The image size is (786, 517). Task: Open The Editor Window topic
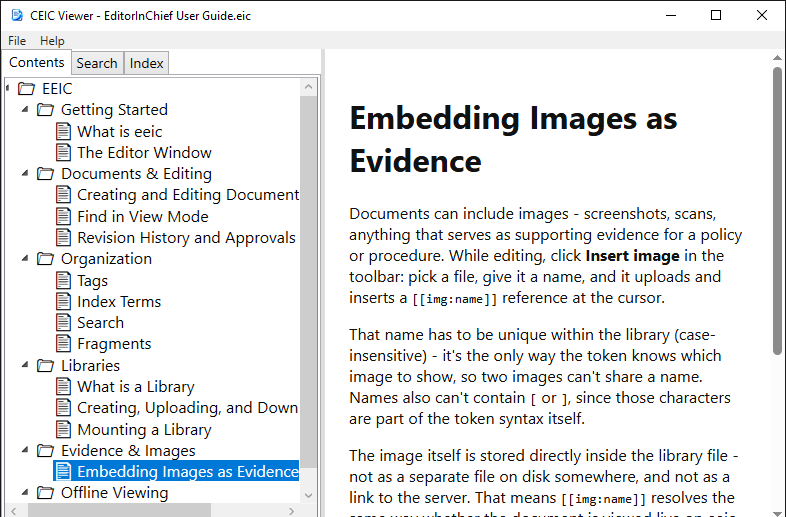[144, 152]
